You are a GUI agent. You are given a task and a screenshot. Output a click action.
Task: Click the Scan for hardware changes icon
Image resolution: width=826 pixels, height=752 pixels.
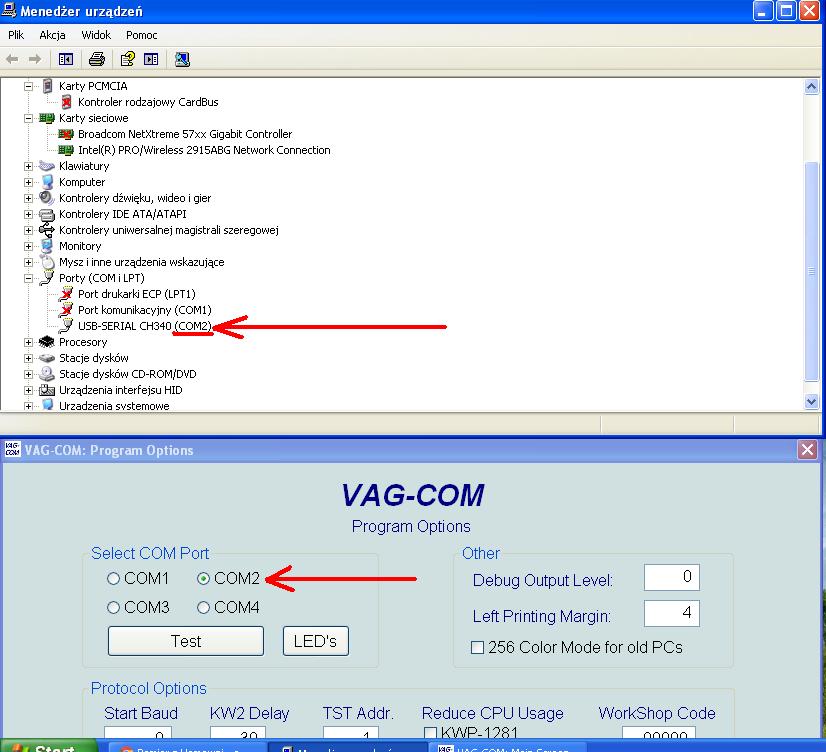182,59
